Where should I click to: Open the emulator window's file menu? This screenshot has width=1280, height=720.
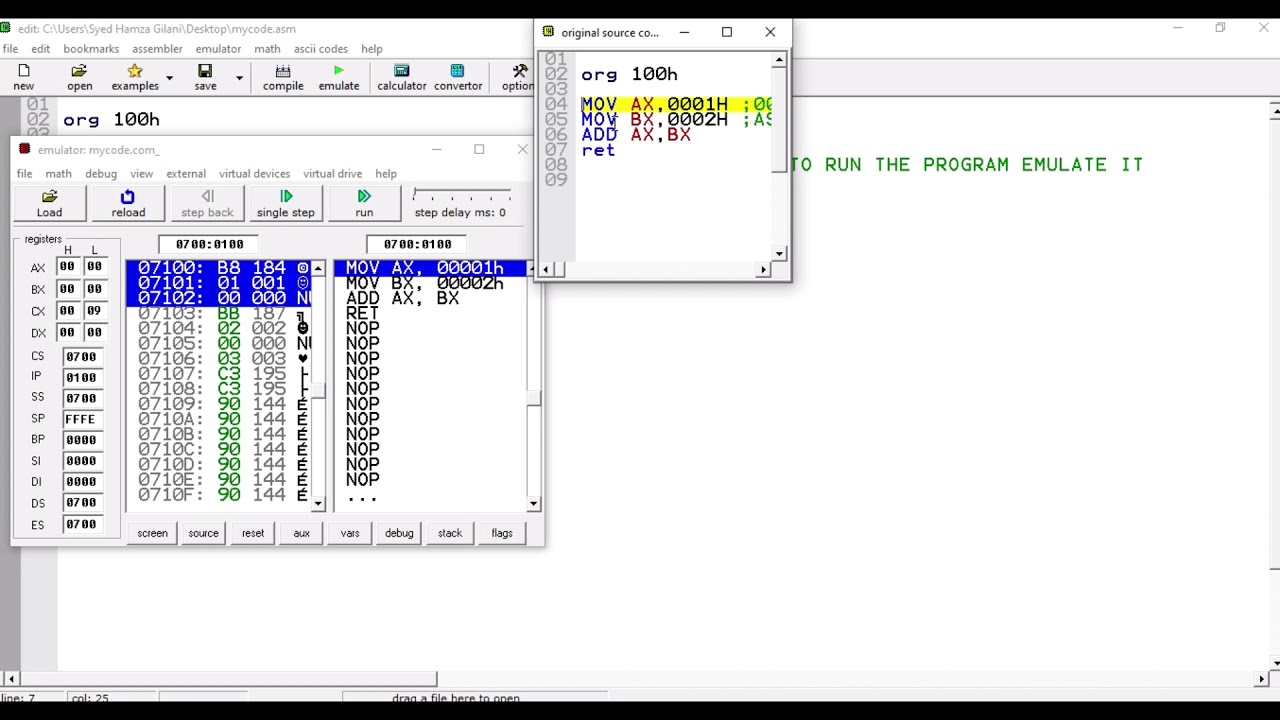pos(24,174)
